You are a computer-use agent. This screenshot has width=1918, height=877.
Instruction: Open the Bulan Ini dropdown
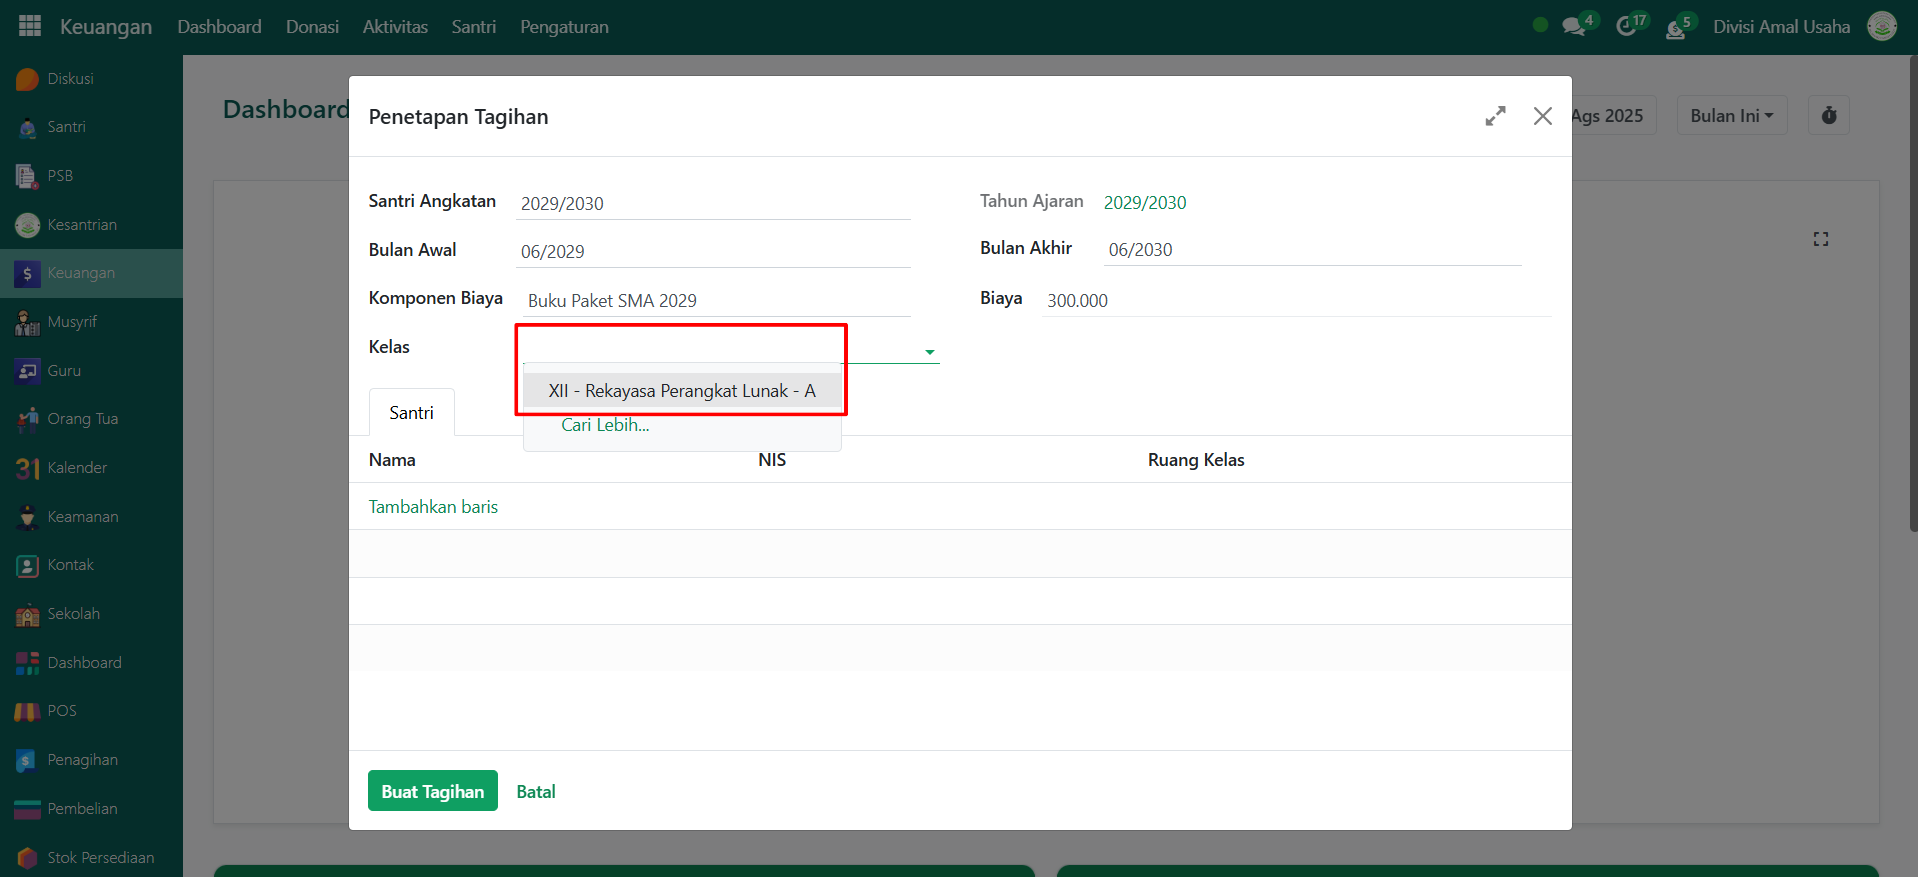coord(1731,116)
